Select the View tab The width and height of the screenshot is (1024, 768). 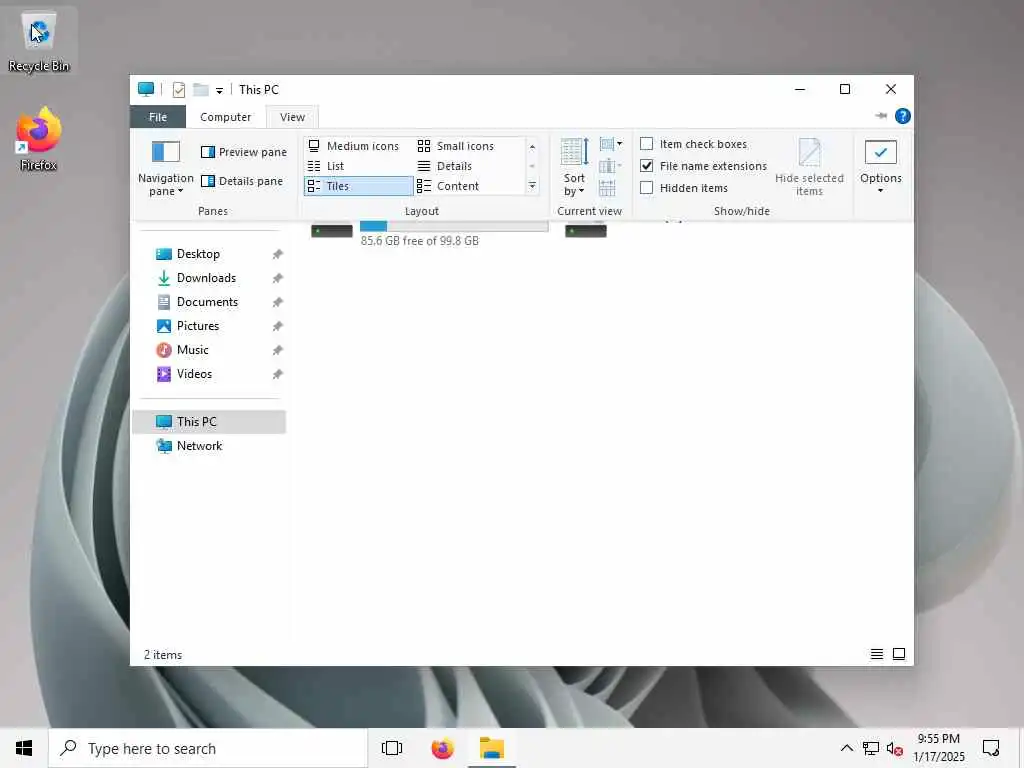(292, 117)
